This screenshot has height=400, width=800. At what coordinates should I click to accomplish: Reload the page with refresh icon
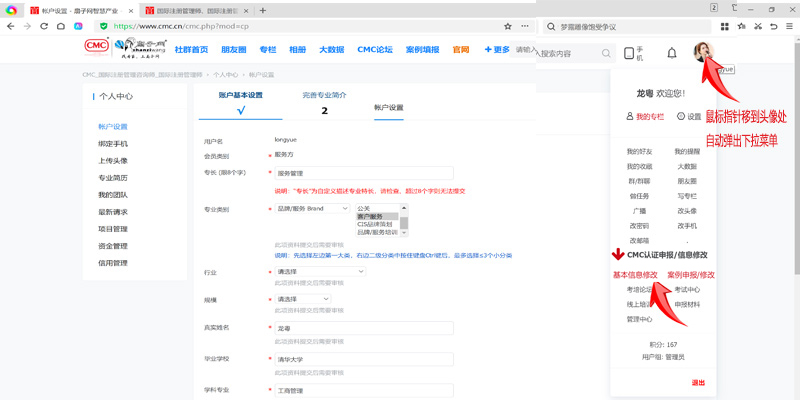[x=44, y=26]
